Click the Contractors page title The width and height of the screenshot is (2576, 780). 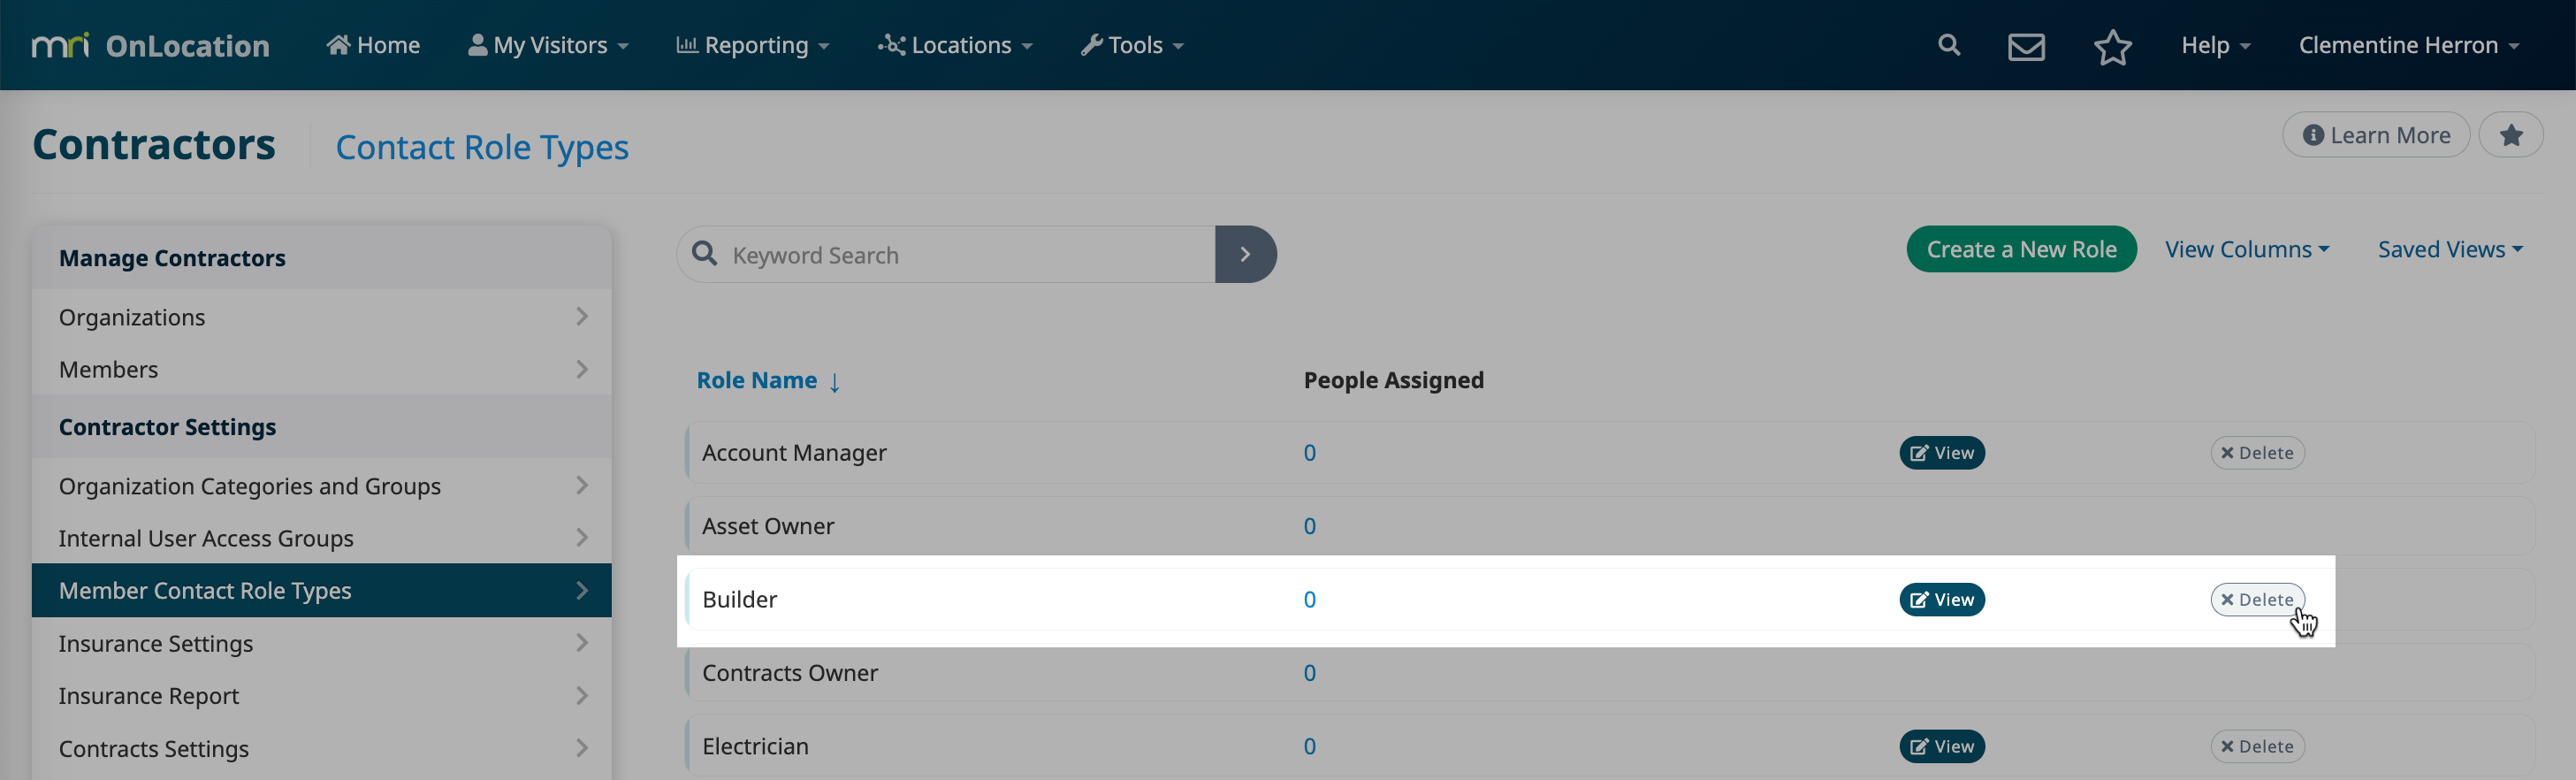click(153, 145)
